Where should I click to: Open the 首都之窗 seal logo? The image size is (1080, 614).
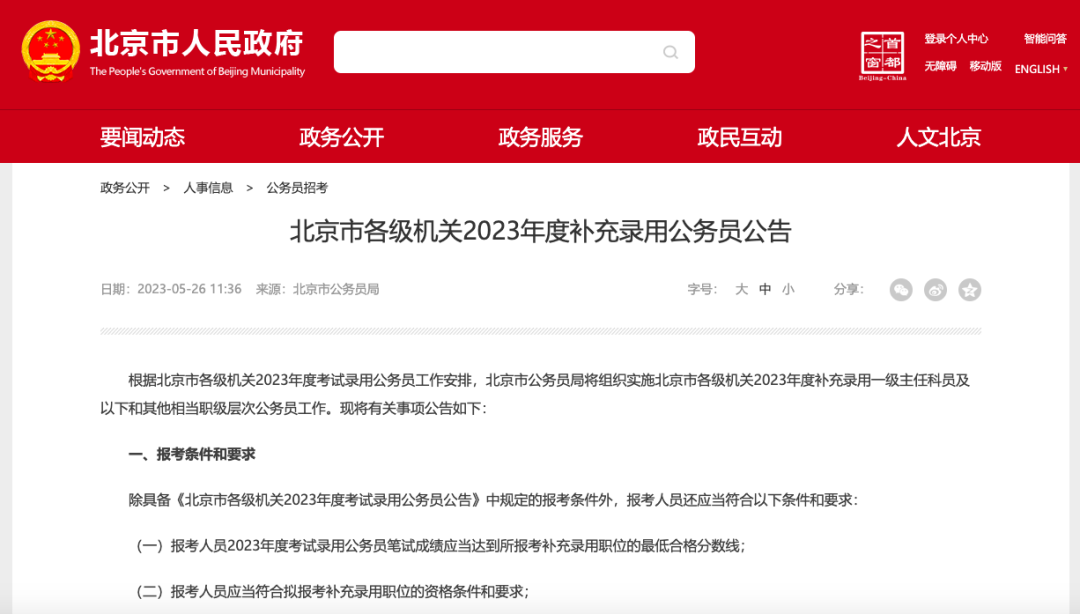click(x=882, y=56)
